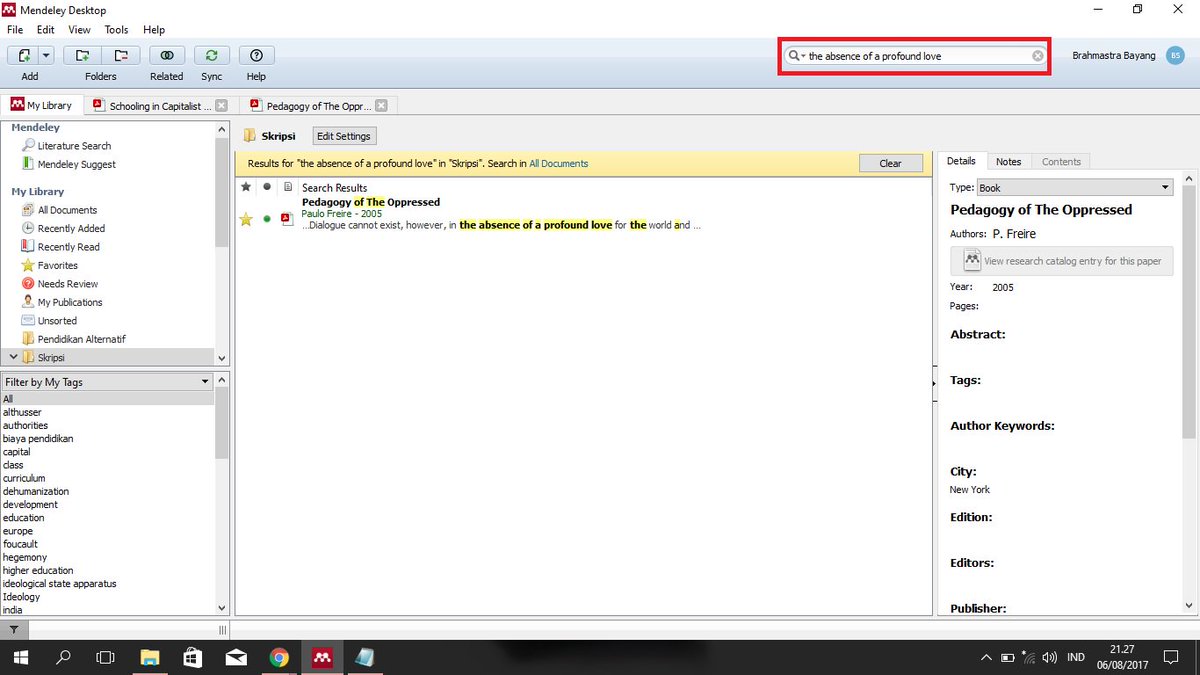Click the volume icon in system tray
This screenshot has width=1200, height=675.
pyautogui.click(x=1049, y=658)
